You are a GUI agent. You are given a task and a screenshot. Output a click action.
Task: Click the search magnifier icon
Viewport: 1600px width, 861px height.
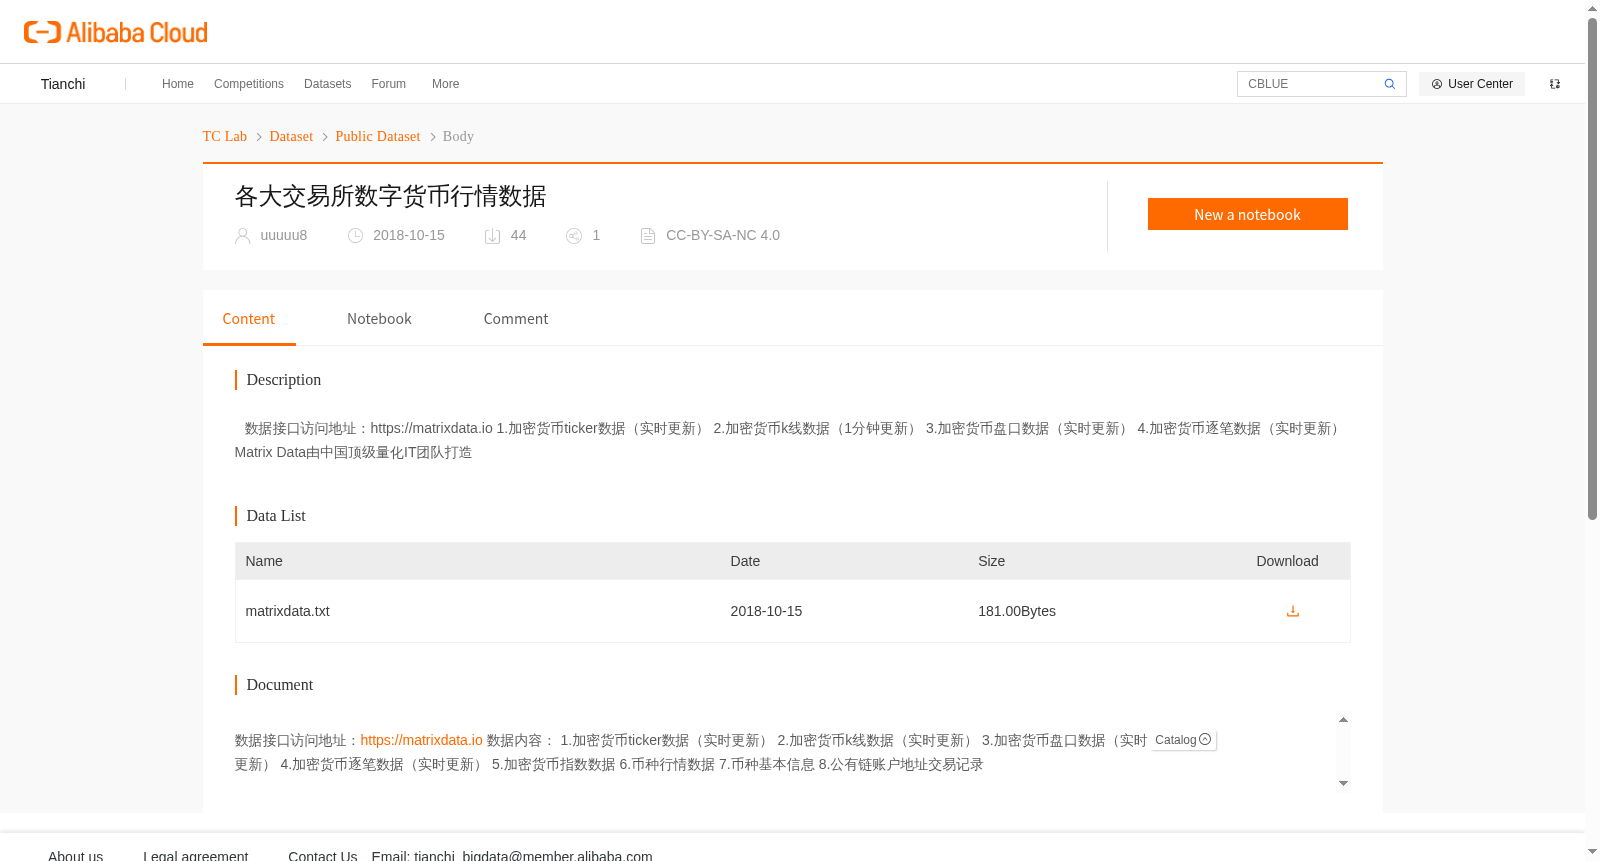click(1389, 84)
